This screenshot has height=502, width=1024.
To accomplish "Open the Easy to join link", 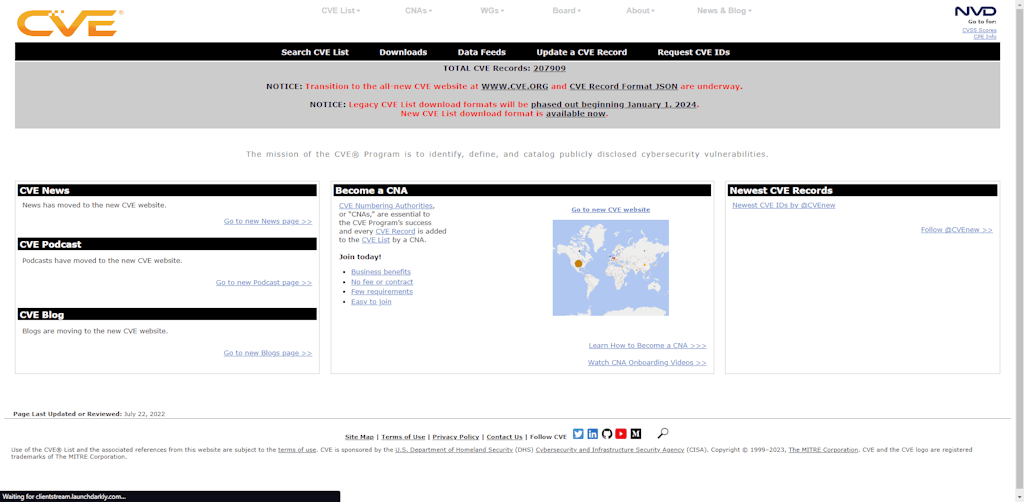I will coord(371,302).
